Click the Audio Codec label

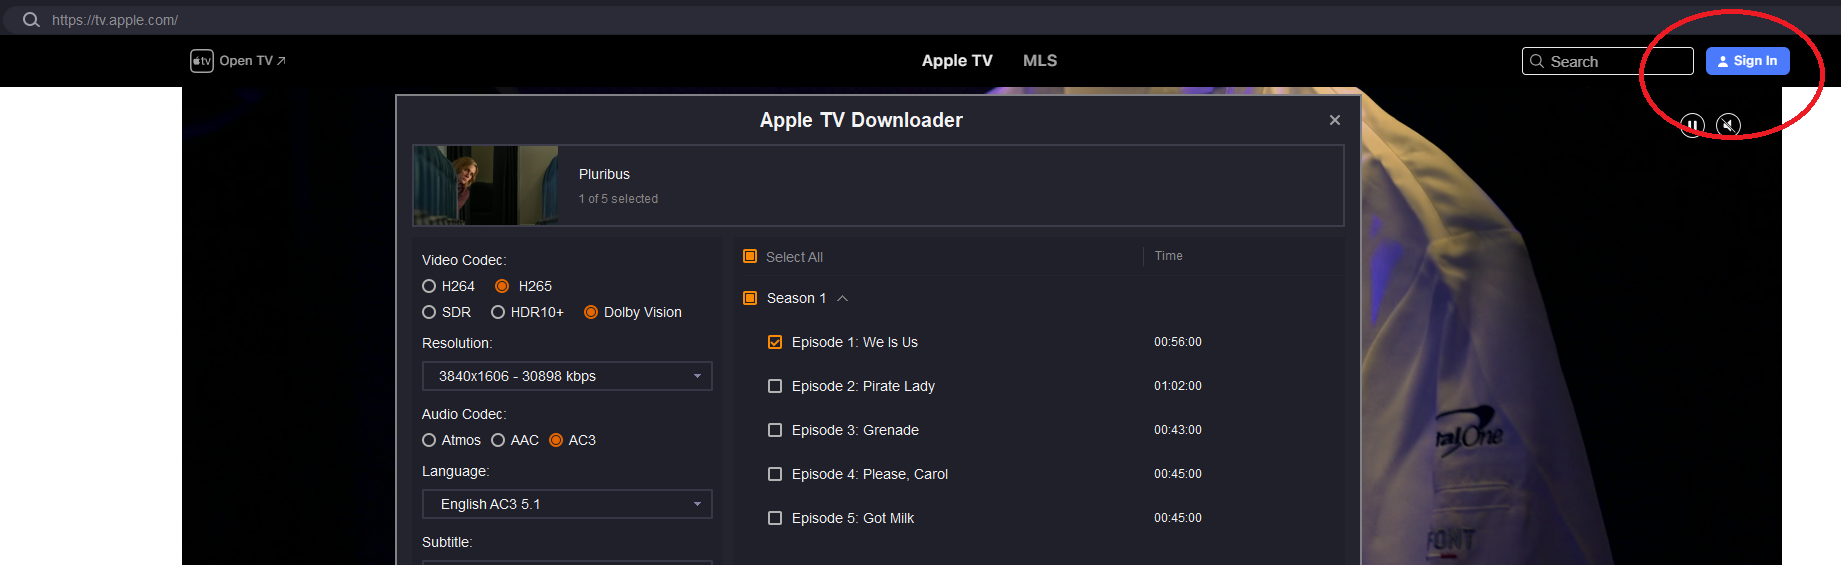coord(464,414)
